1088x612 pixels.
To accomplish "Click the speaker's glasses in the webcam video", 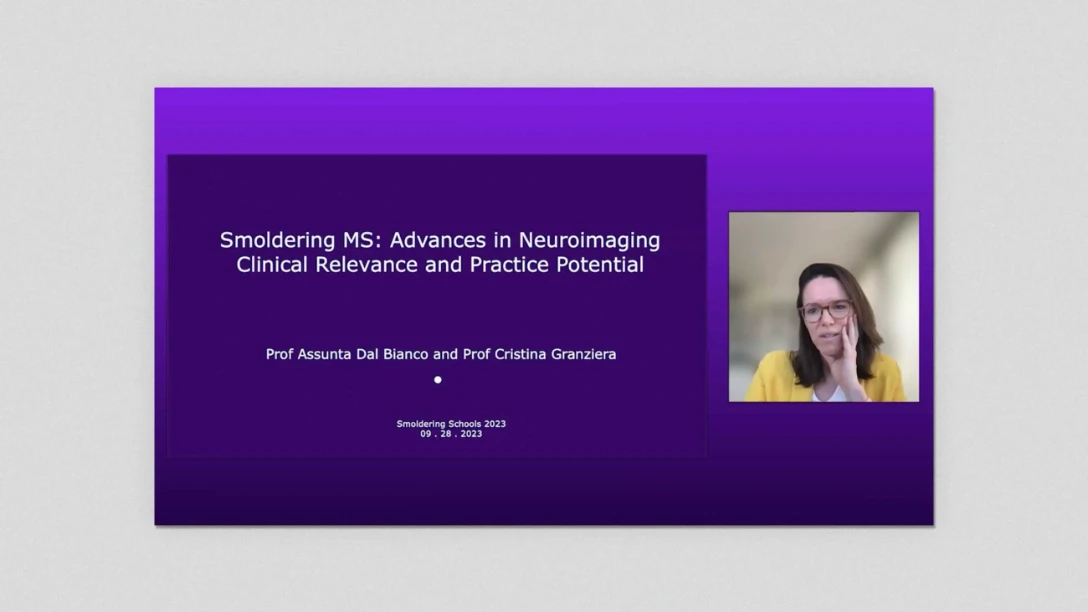I will (x=825, y=311).
